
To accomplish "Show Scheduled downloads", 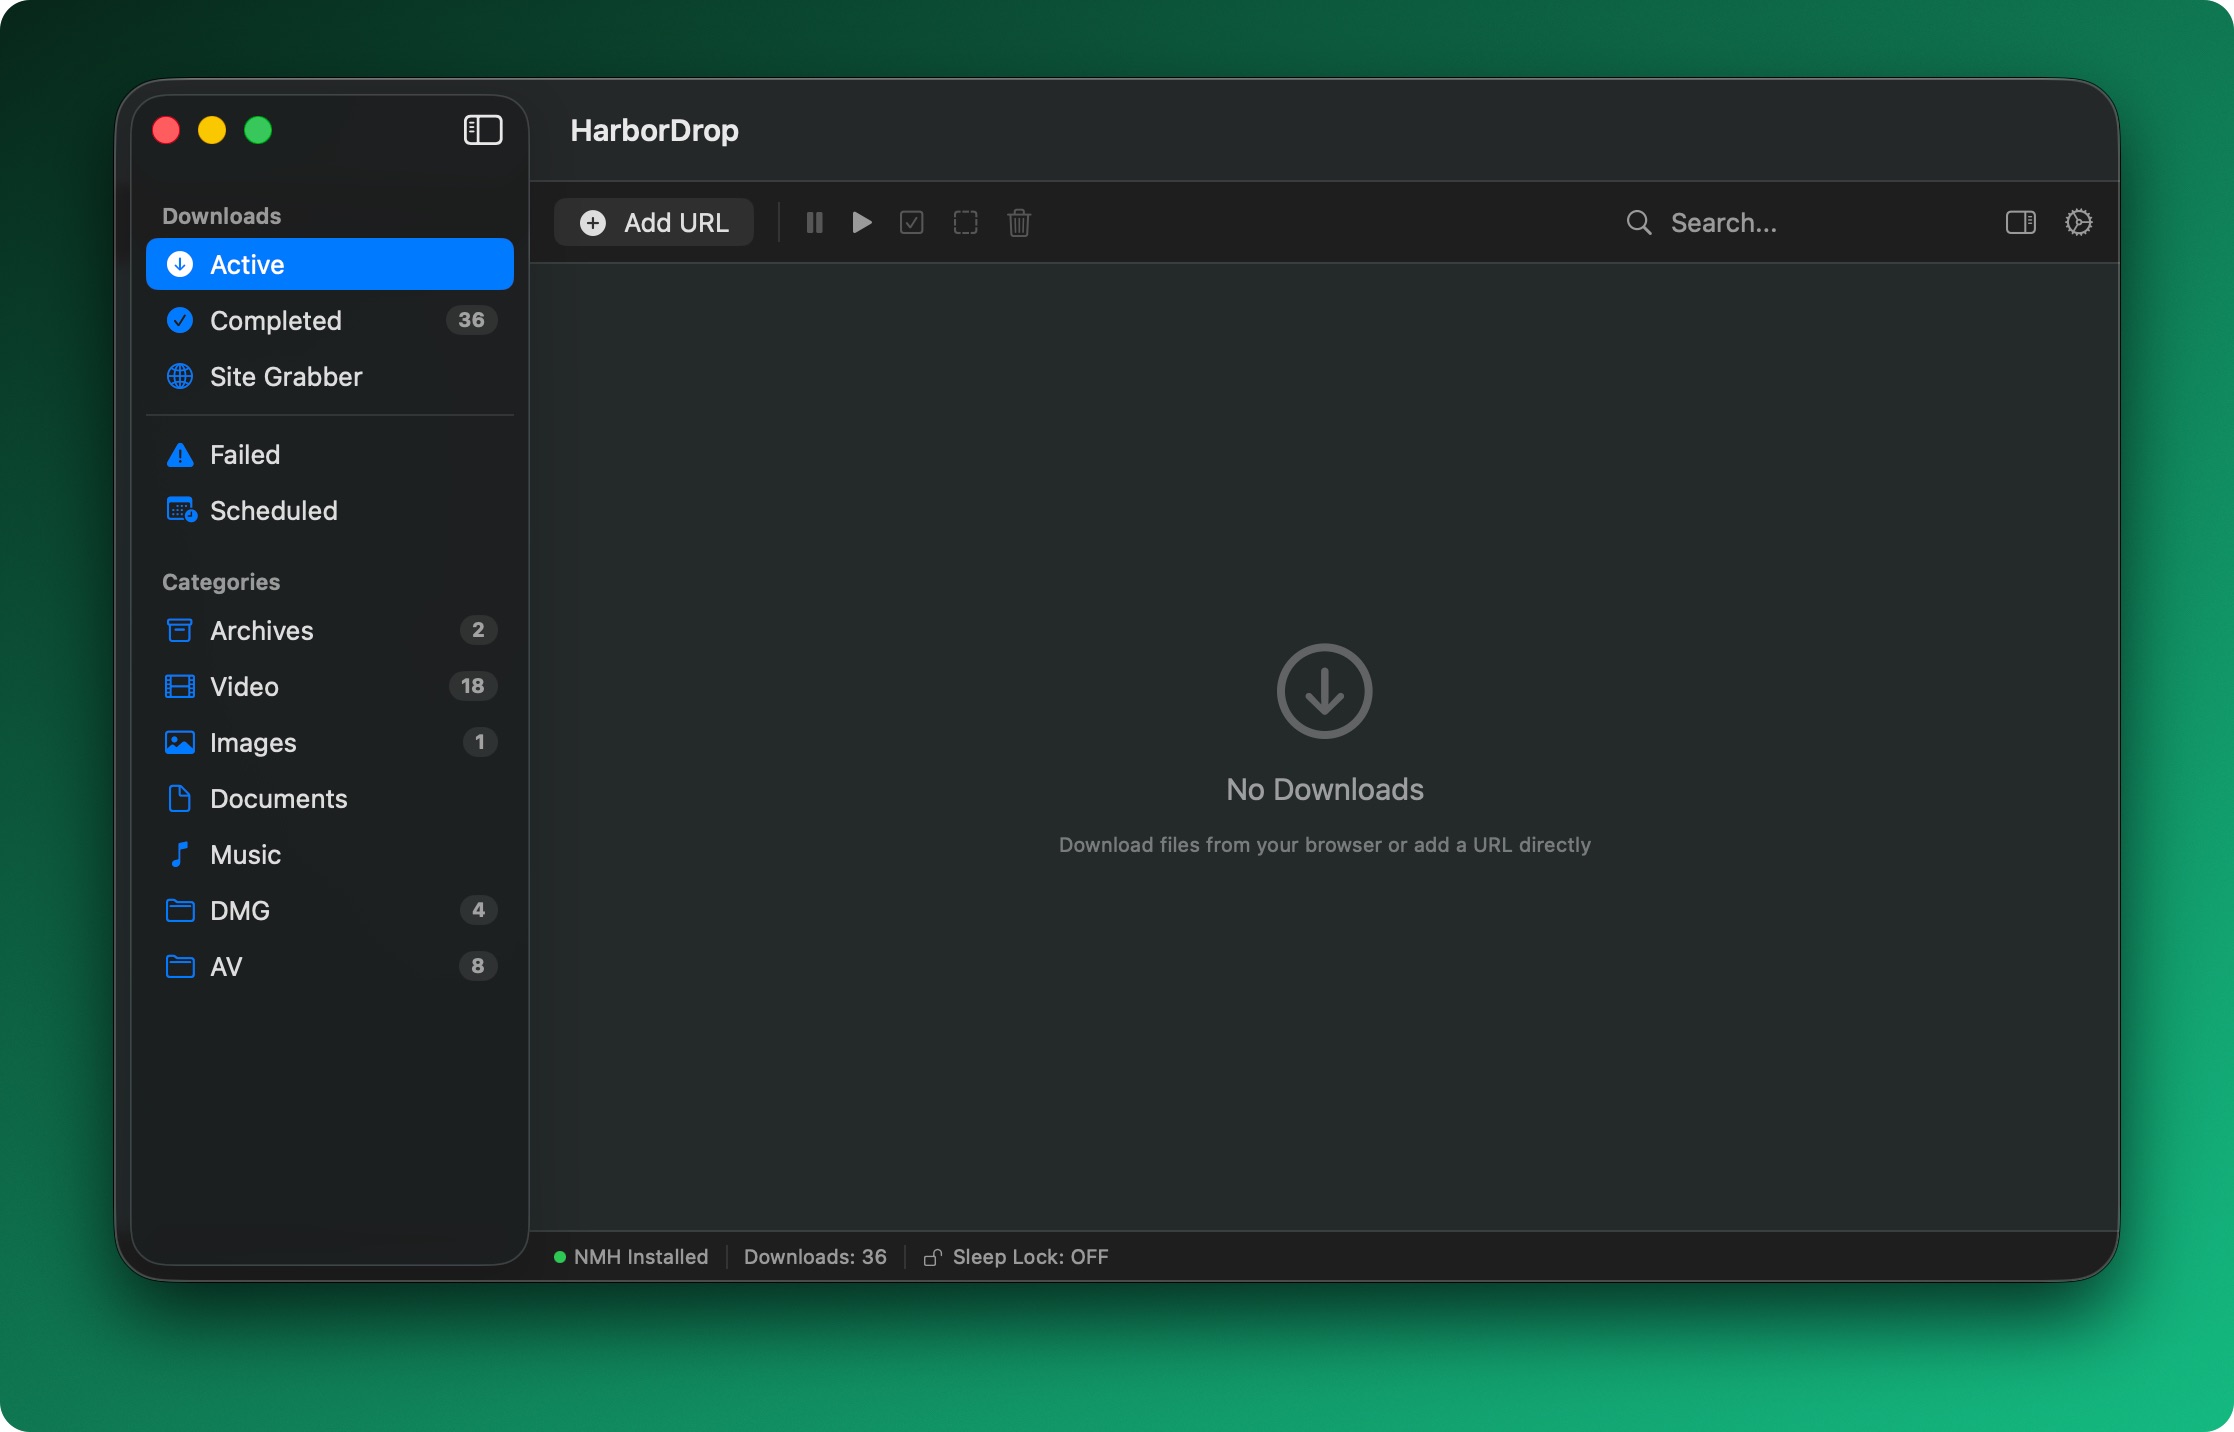I will [x=330, y=510].
